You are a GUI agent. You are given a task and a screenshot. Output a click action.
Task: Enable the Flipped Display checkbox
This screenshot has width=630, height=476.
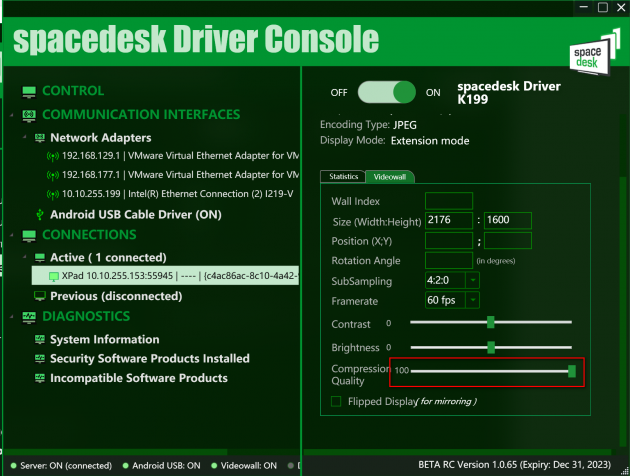(x=336, y=401)
